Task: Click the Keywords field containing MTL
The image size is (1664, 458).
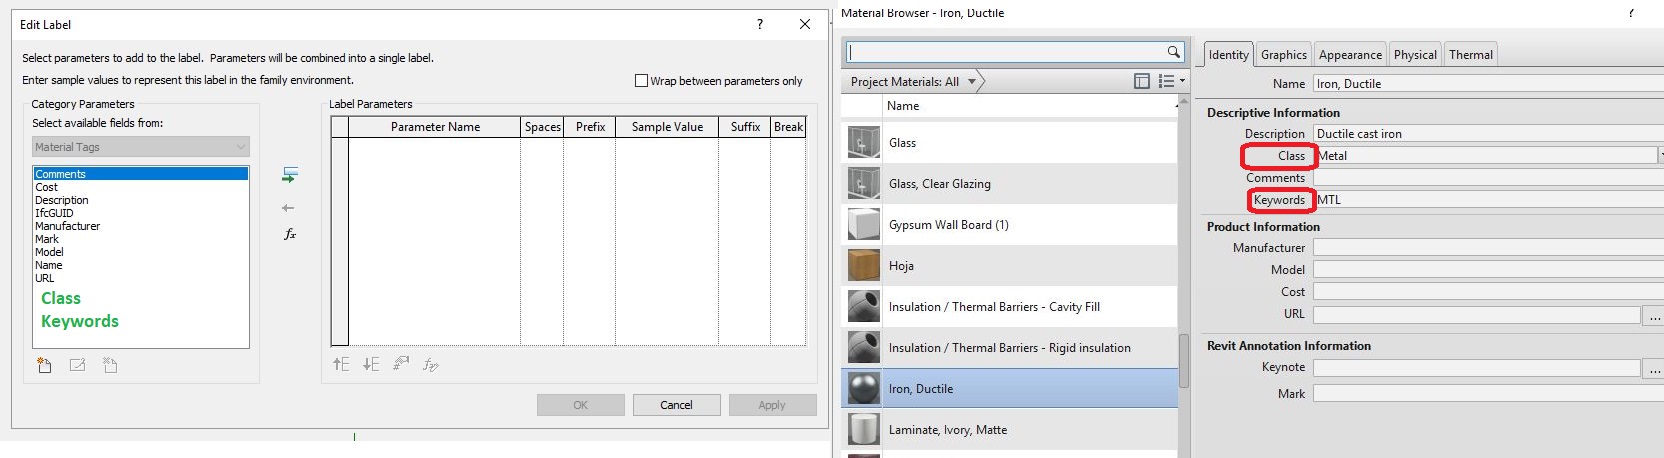Action: [x=1488, y=200]
